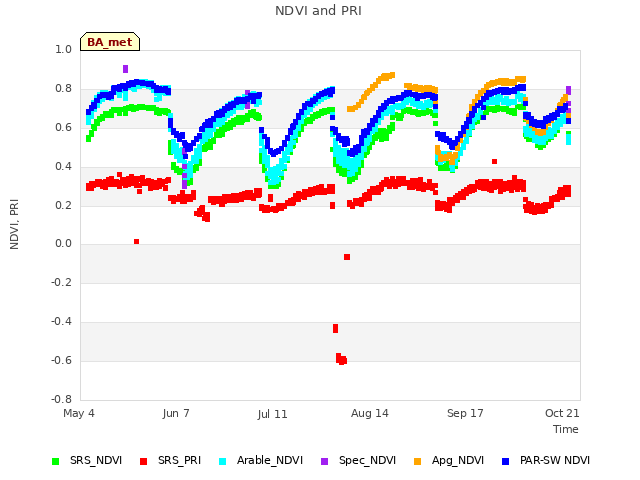The image size is (640, 480).
Task: Click the purple Spec_NDVI legend swatch
Action: tap(324, 461)
